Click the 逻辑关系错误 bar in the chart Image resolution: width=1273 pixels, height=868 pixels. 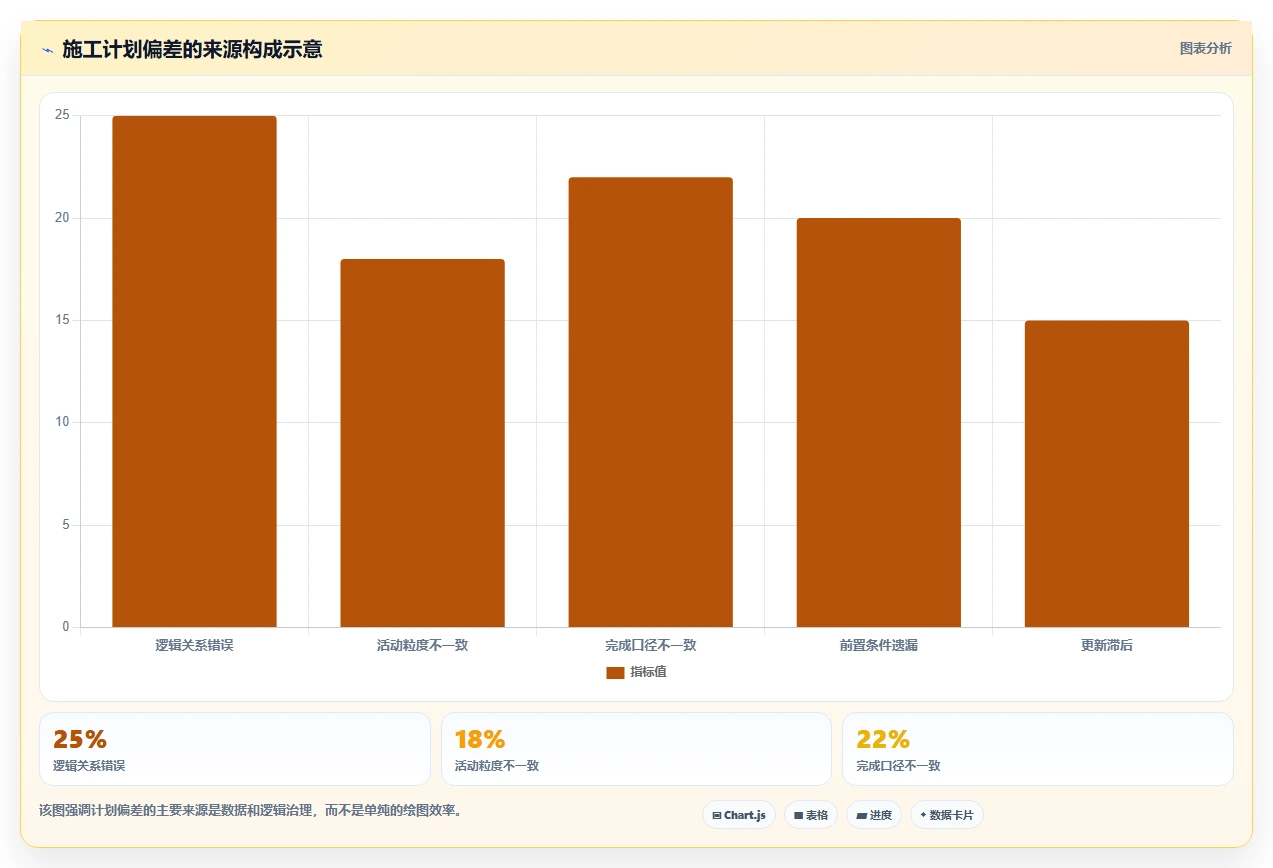pyautogui.click(x=194, y=372)
